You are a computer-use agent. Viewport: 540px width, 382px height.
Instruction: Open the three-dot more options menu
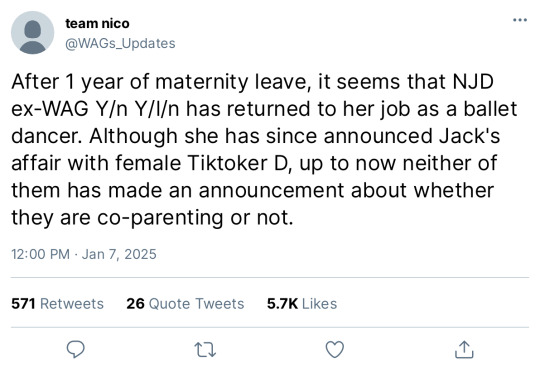(x=520, y=20)
